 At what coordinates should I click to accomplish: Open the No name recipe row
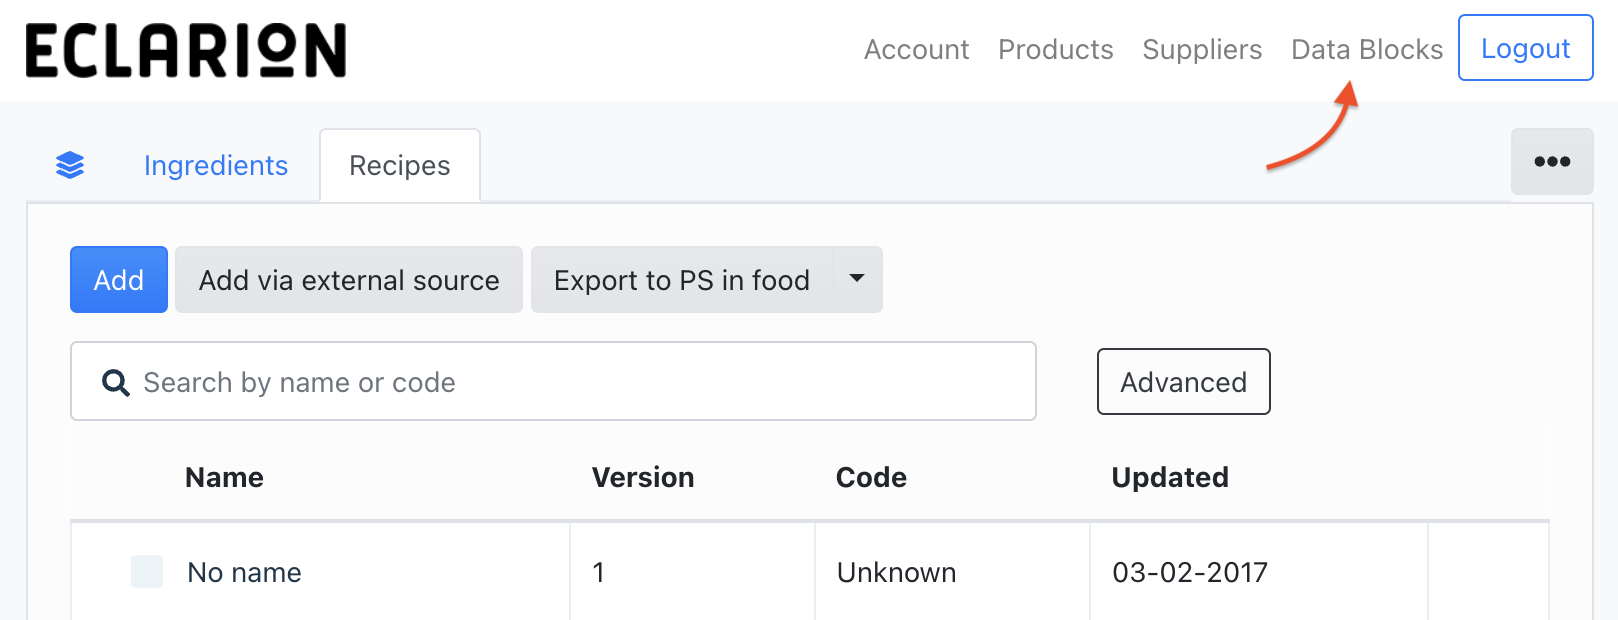(245, 573)
